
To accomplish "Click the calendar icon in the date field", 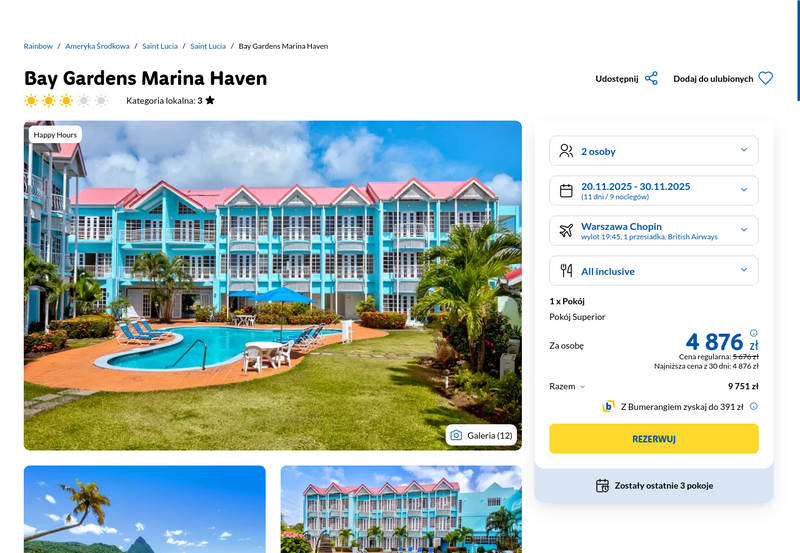I will [x=566, y=190].
